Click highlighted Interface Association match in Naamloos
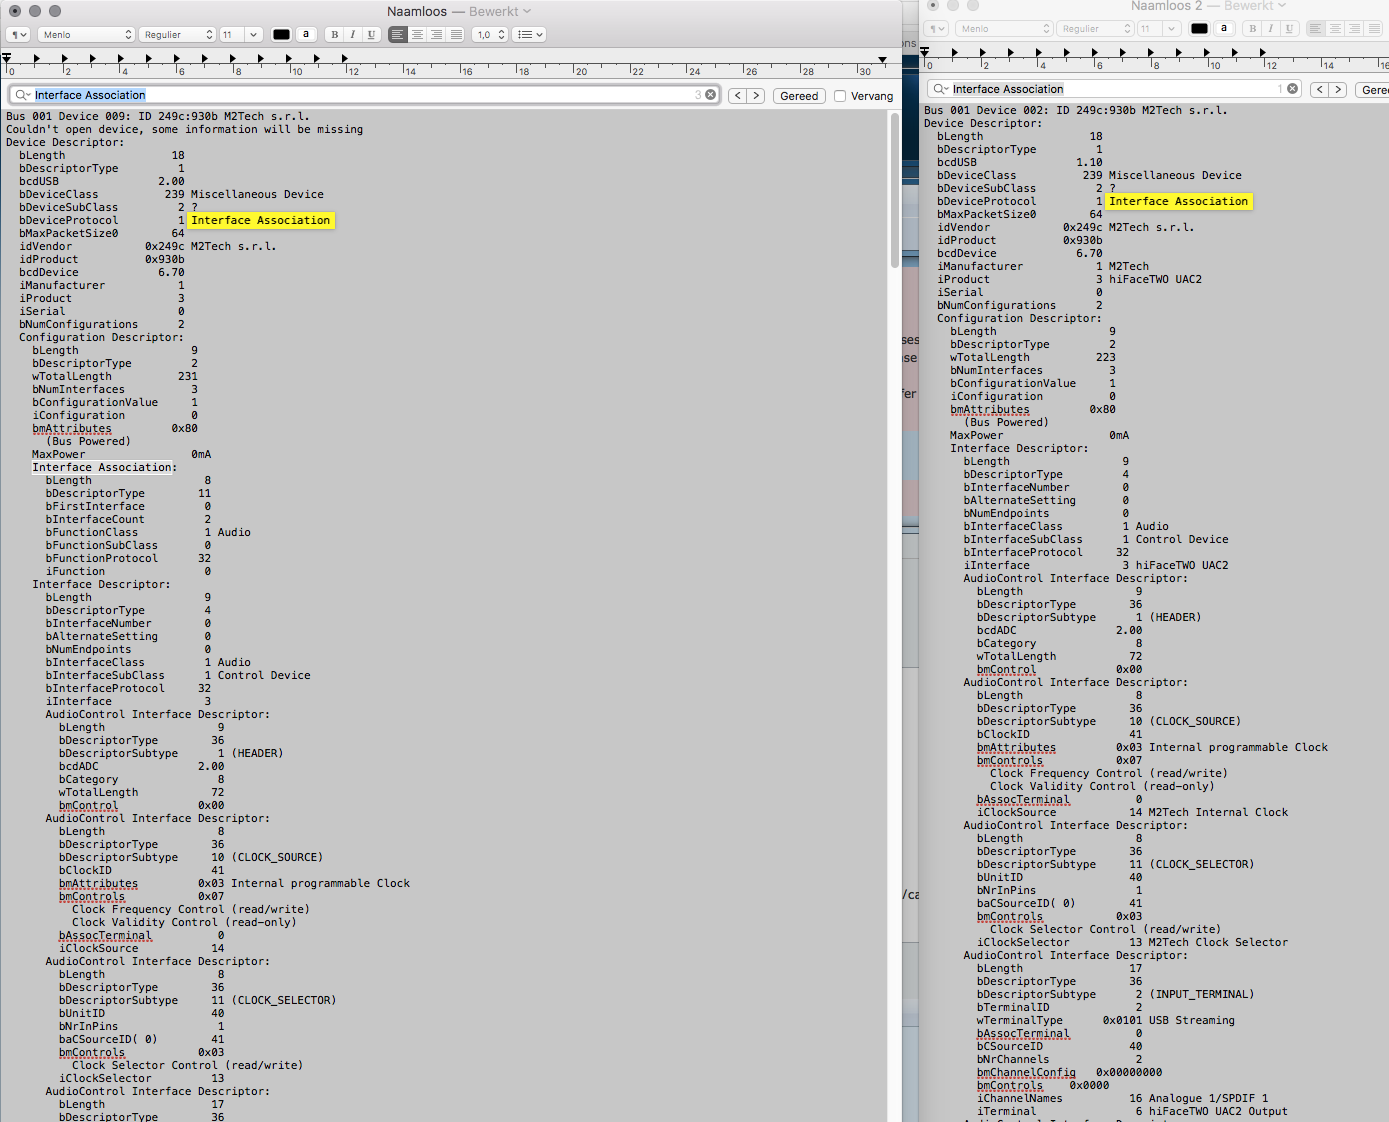The image size is (1389, 1122). coord(261,220)
